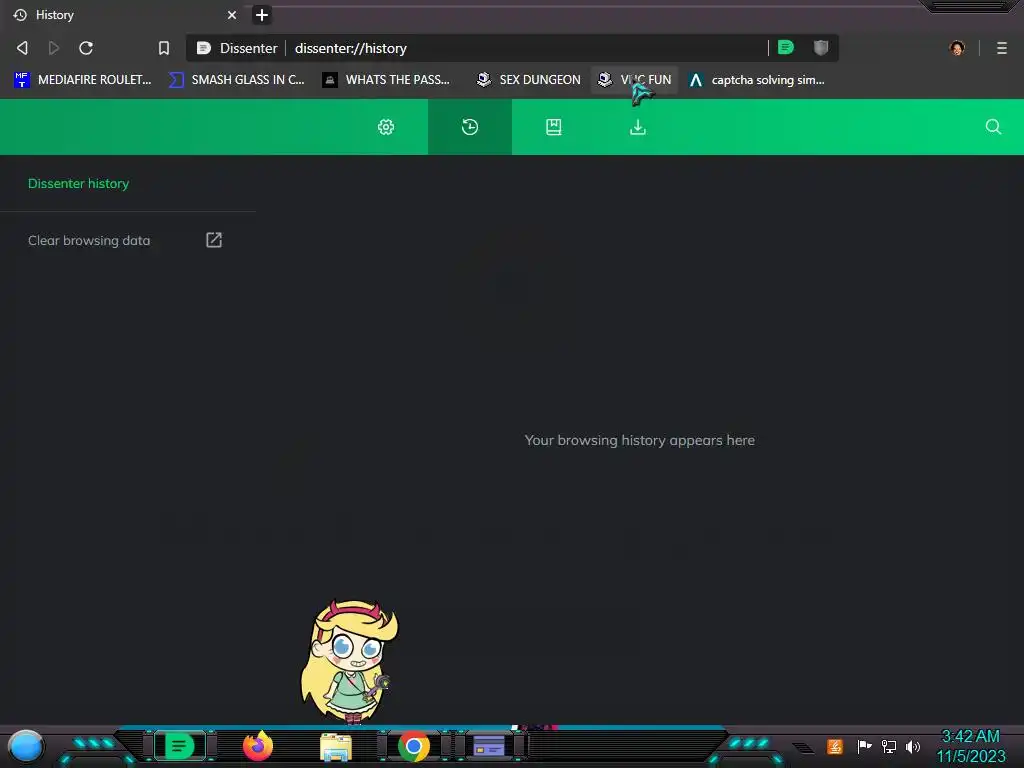Open File Explorer from taskbar
The width and height of the screenshot is (1024, 768).
pyautogui.click(x=336, y=747)
